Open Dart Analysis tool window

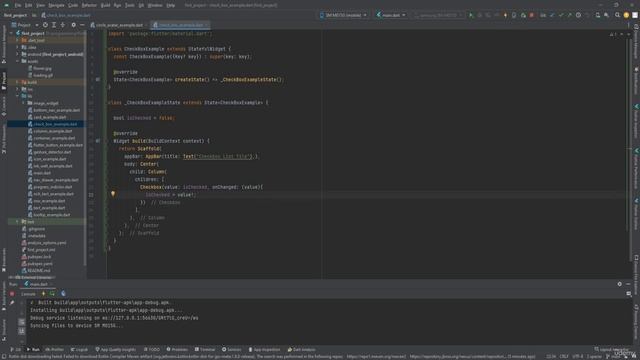pos(302,349)
